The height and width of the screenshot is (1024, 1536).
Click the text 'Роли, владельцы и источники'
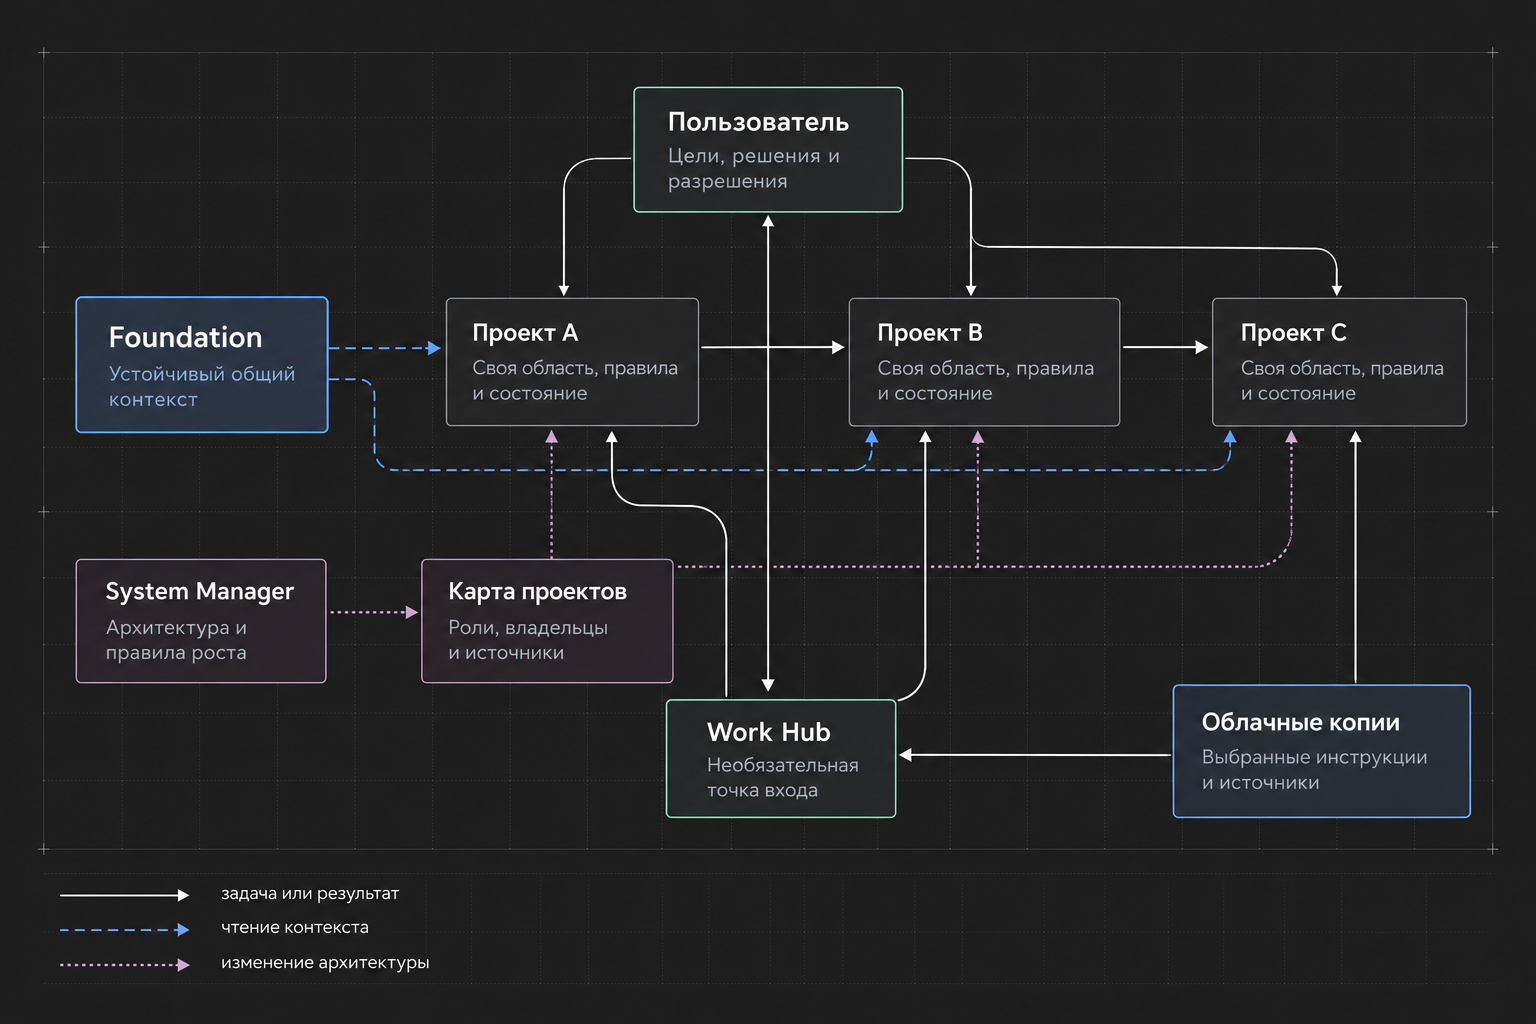(x=528, y=640)
